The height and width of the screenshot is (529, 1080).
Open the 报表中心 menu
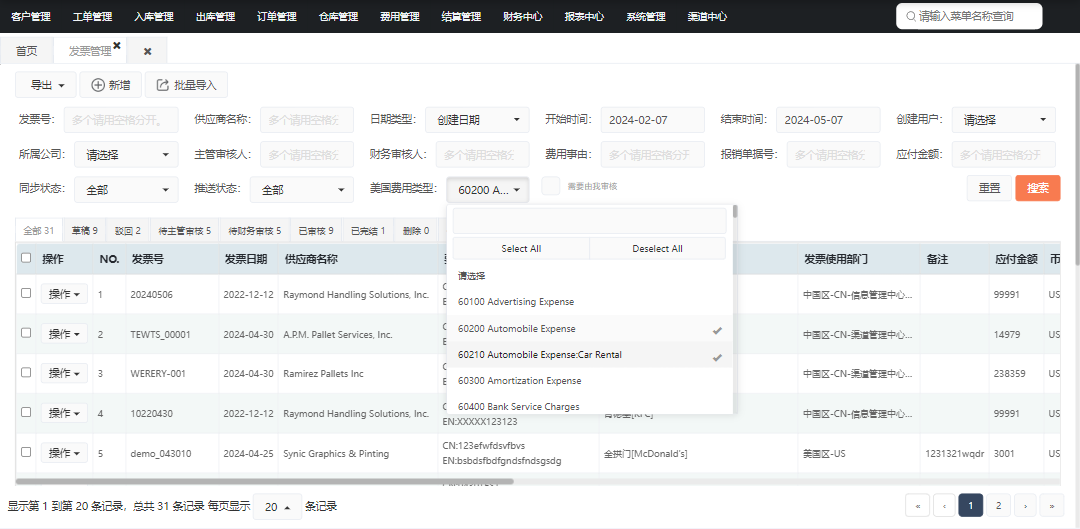(x=584, y=17)
